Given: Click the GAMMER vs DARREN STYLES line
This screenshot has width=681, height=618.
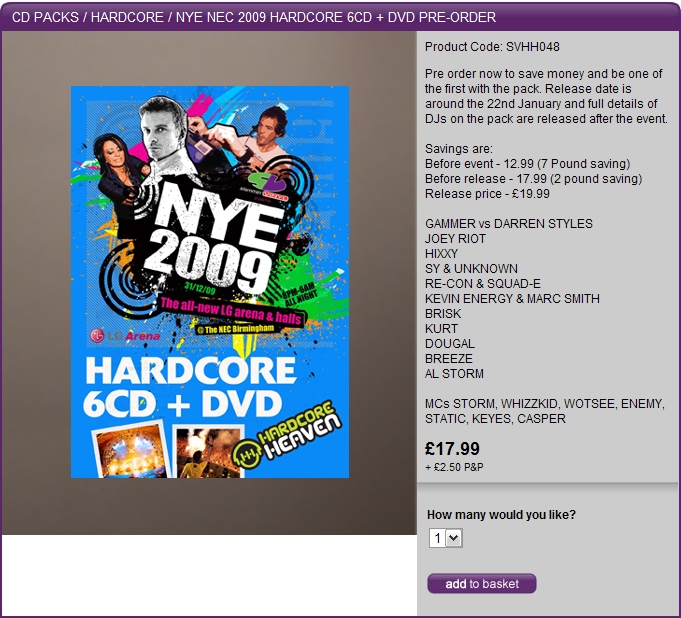Looking at the screenshot, I should point(509,223).
